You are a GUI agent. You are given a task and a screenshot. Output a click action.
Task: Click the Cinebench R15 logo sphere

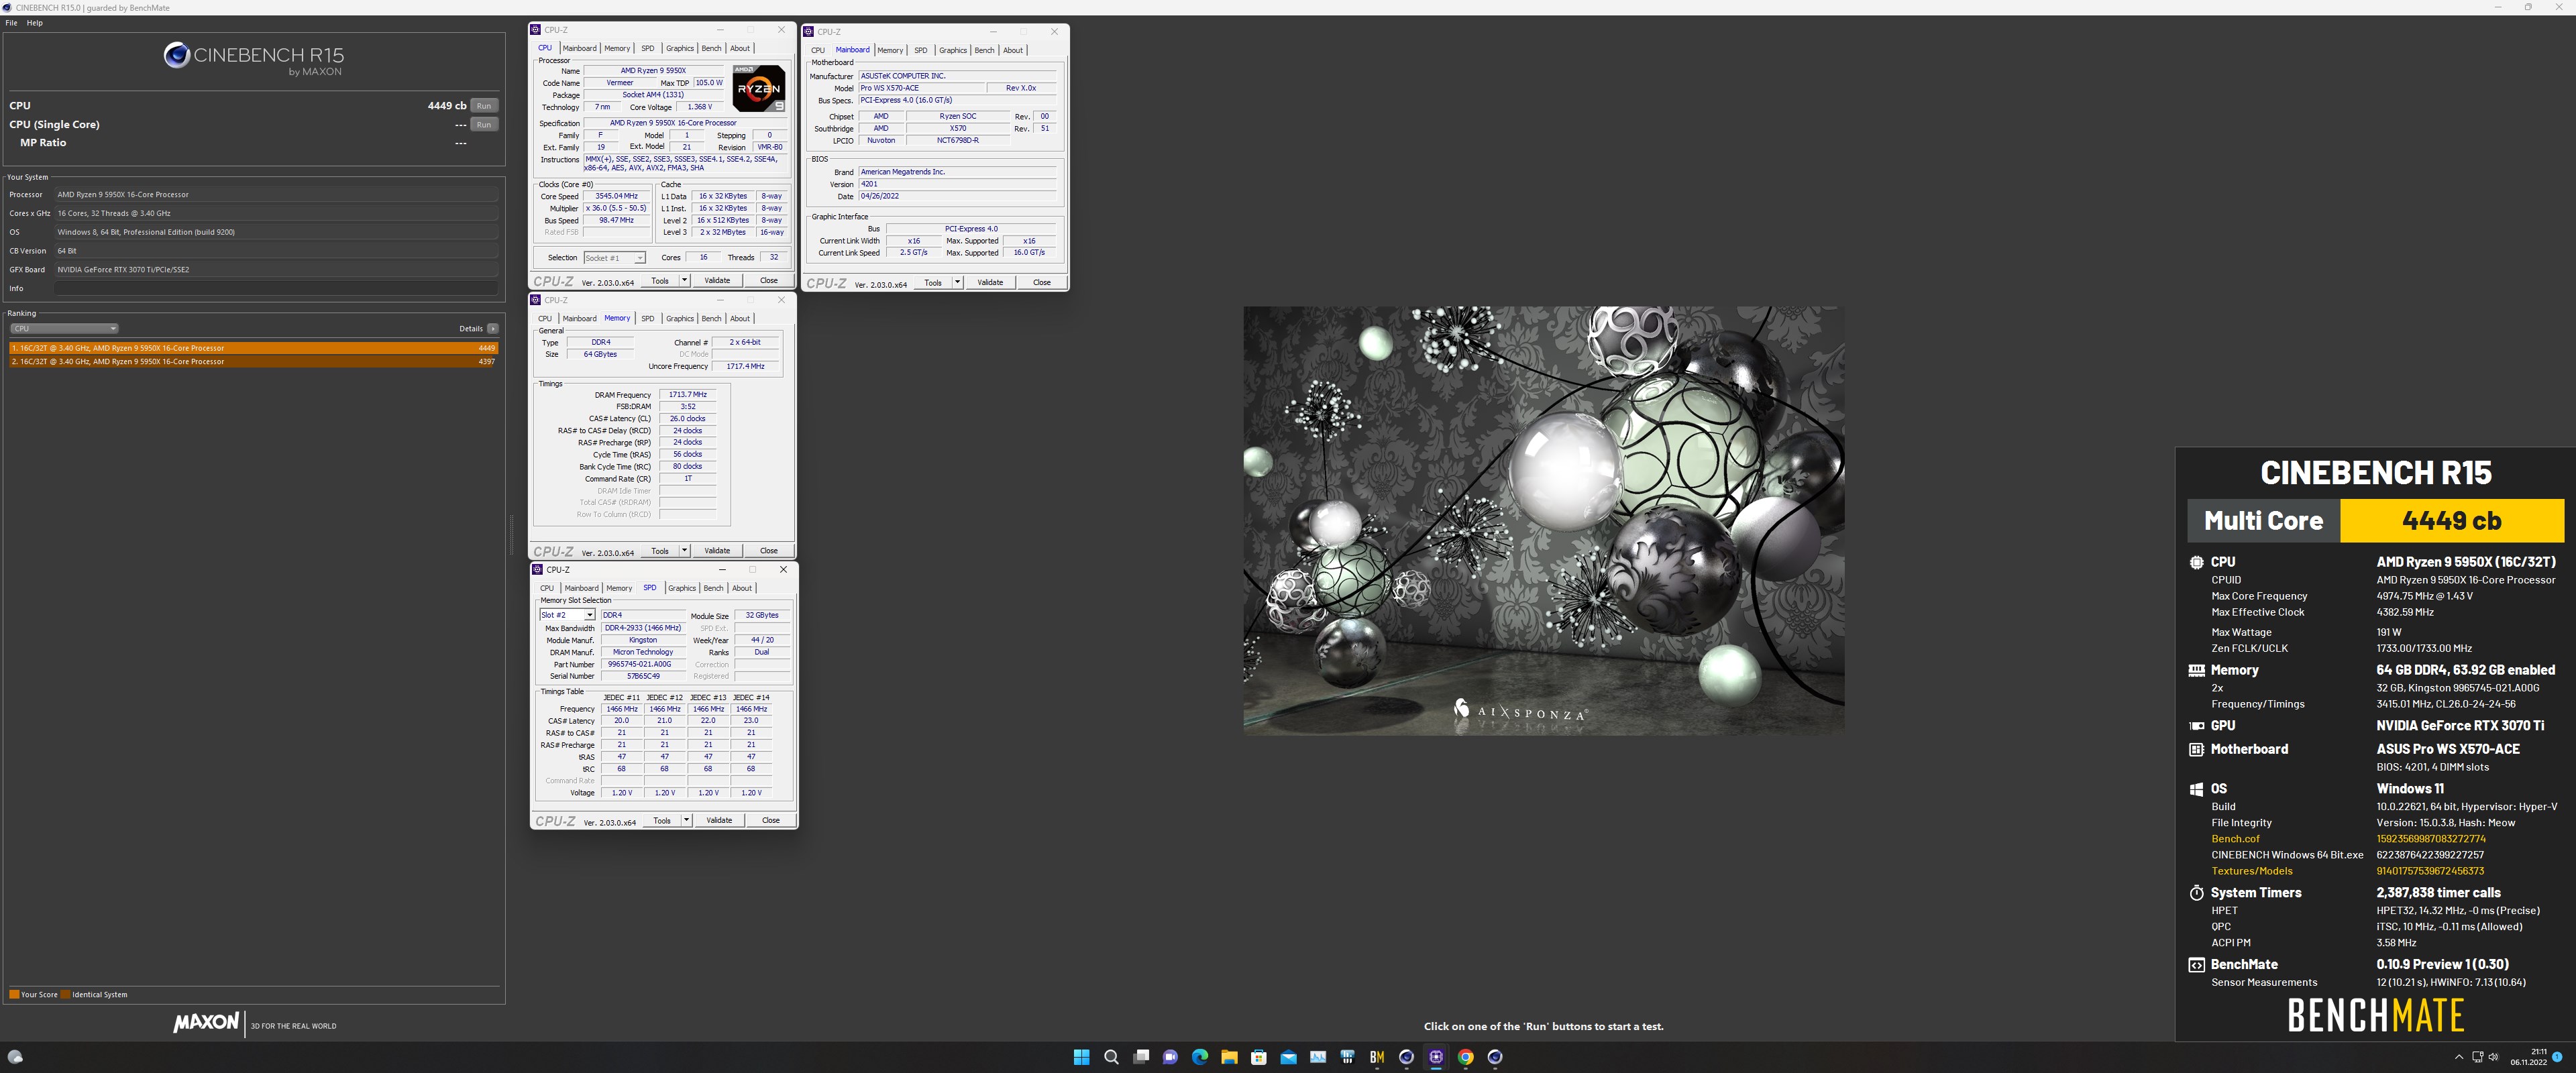point(177,54)
